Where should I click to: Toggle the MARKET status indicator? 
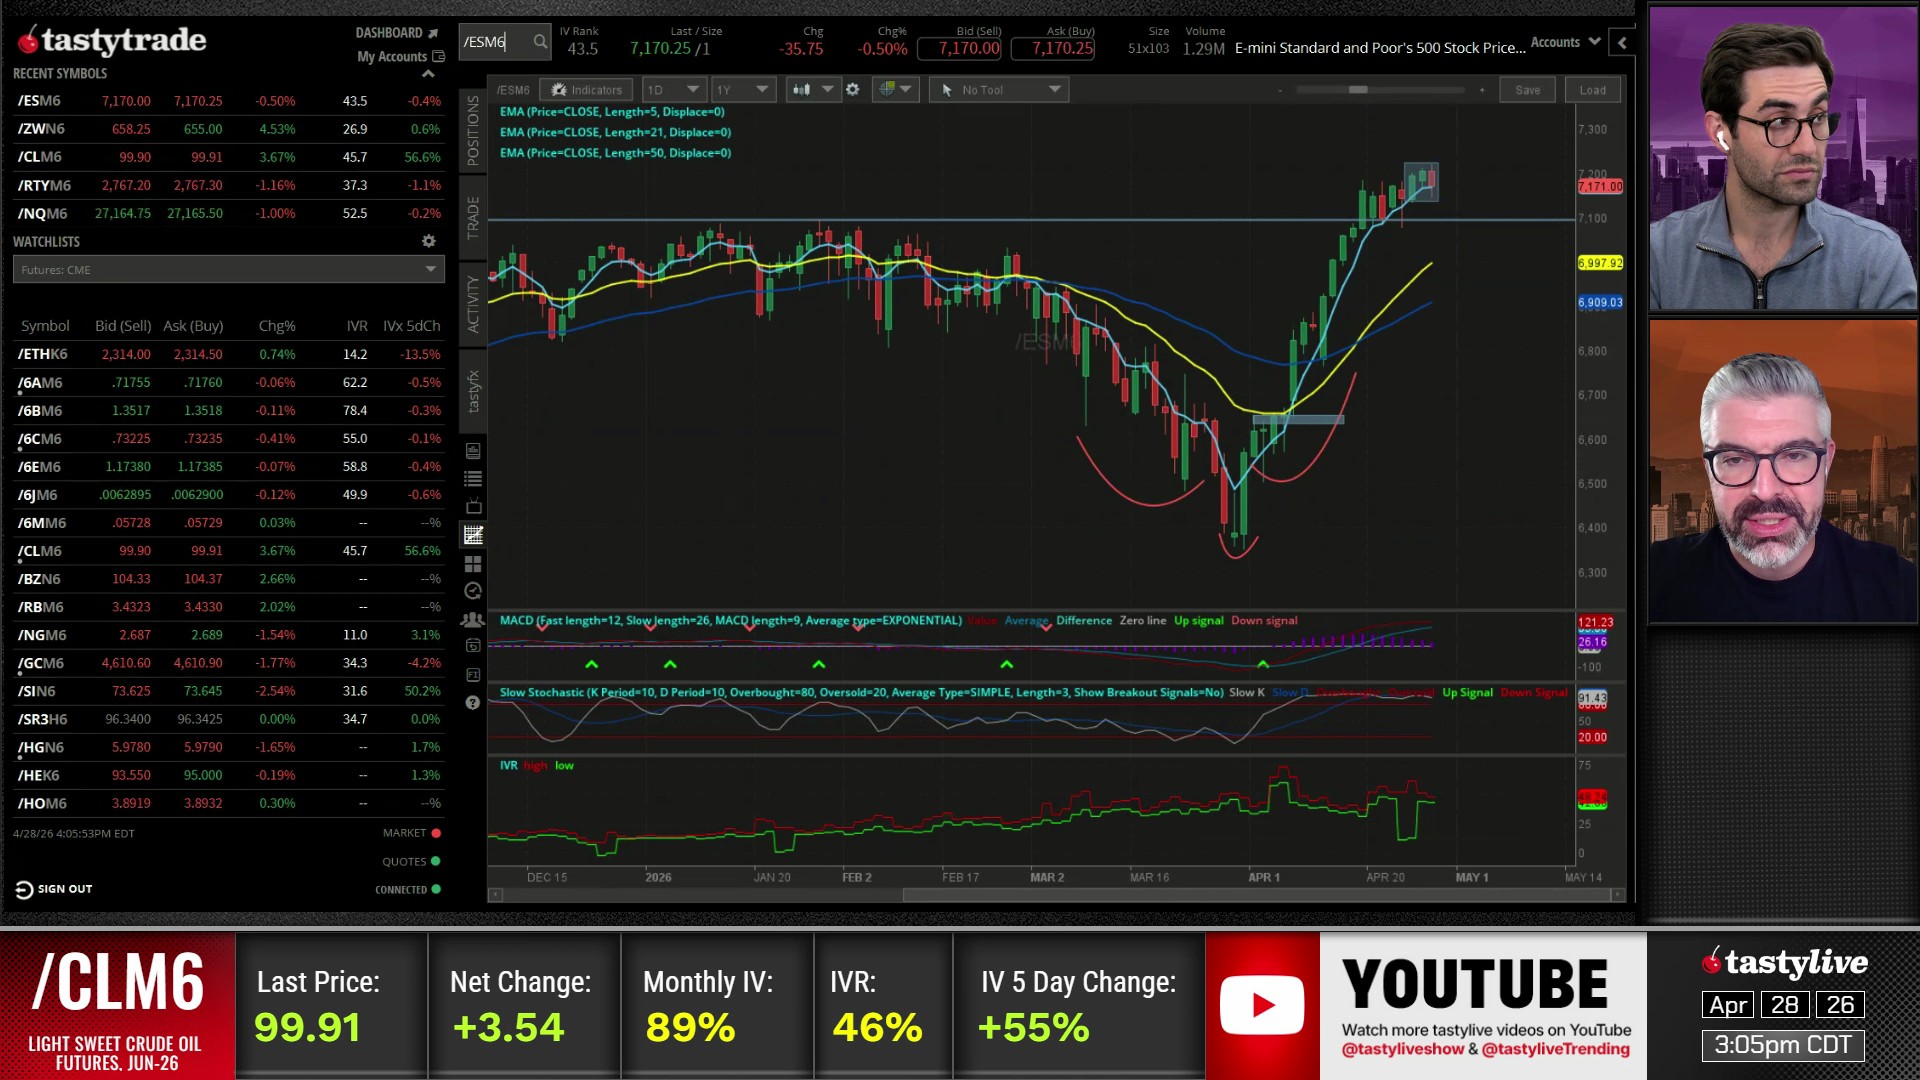point(436,833)
